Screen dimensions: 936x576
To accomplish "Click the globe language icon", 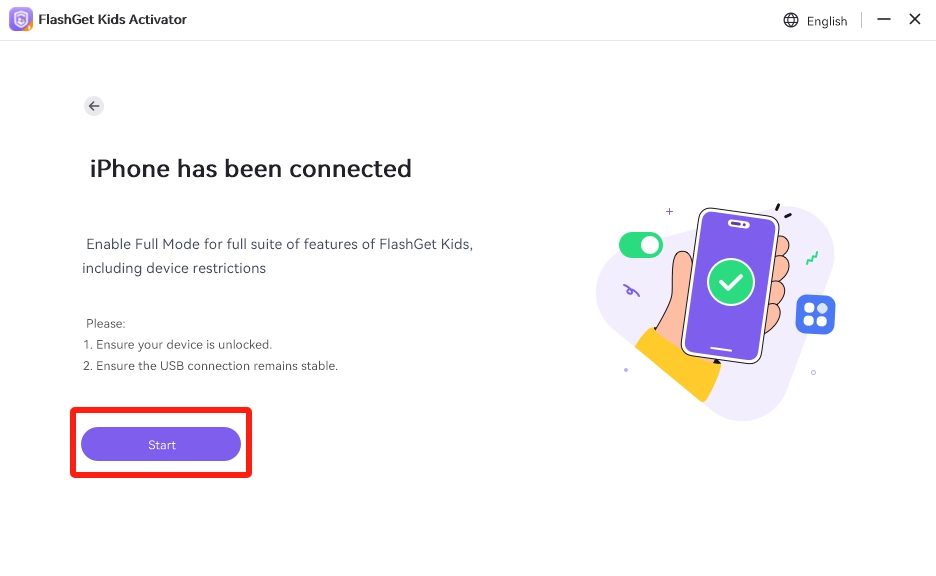I will [x=791, y=20].
